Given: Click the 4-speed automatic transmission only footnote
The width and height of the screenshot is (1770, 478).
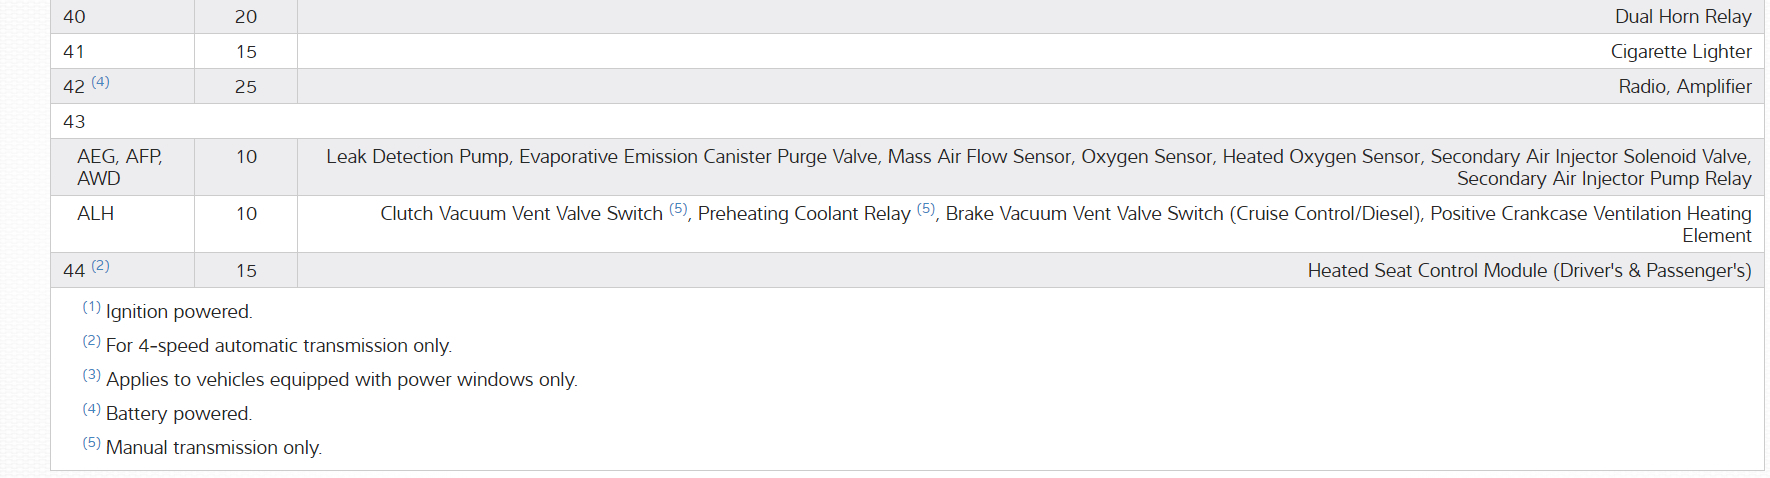Looking at the screenshot, I should (279, 346).
